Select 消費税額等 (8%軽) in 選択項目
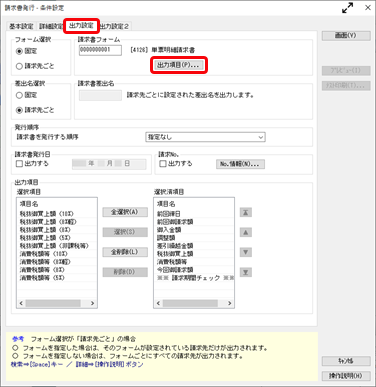The width and height of the screenshot is (376, 387). click(57, 262)
